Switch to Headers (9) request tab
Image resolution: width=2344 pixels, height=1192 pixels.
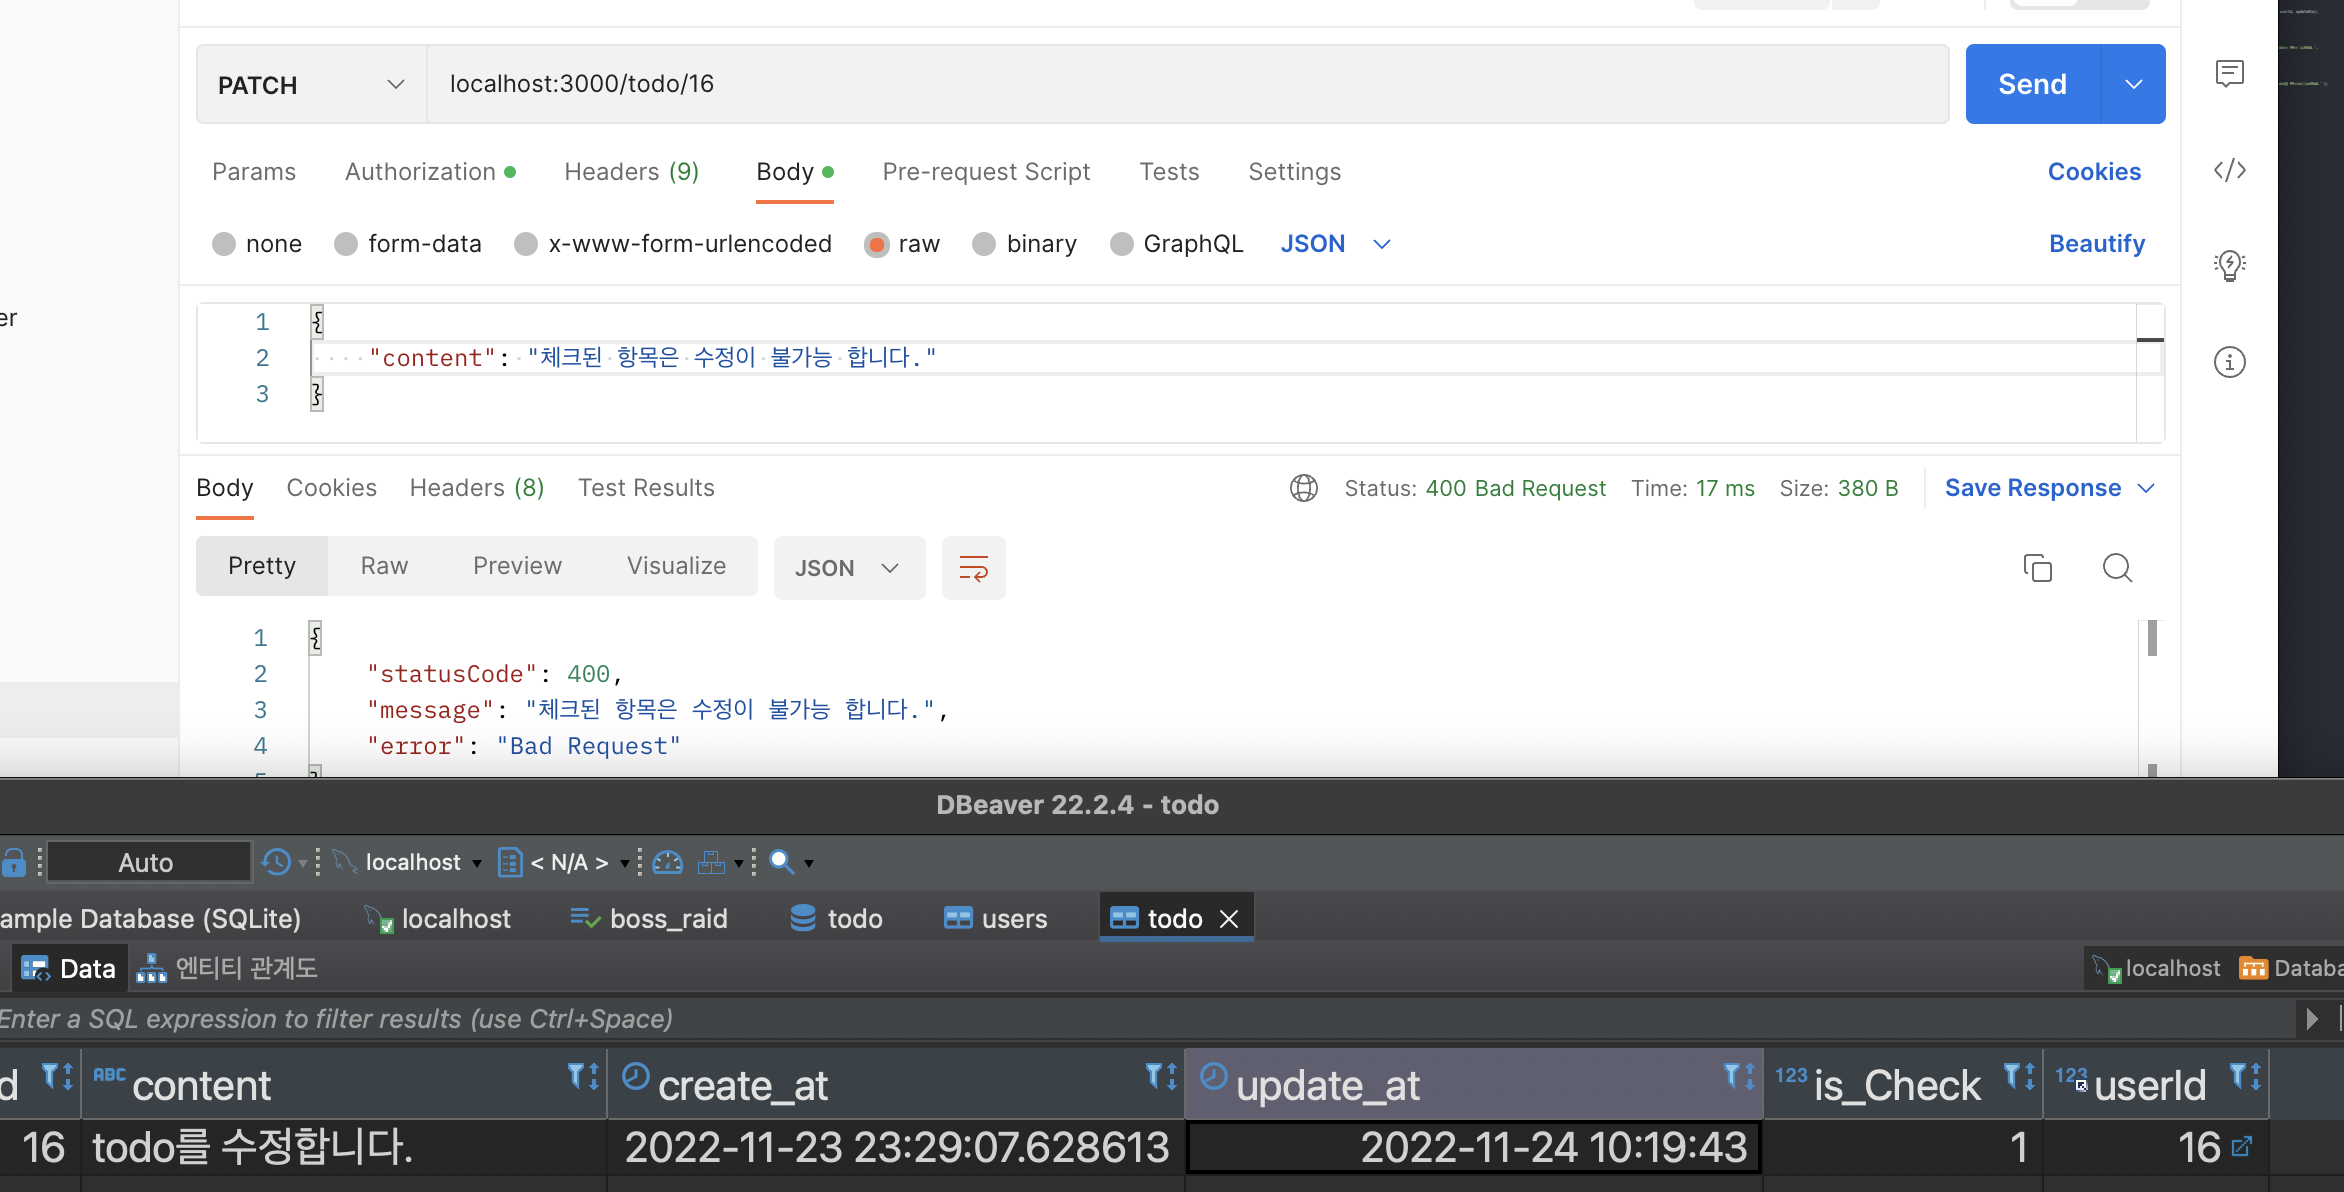(631, 172)
